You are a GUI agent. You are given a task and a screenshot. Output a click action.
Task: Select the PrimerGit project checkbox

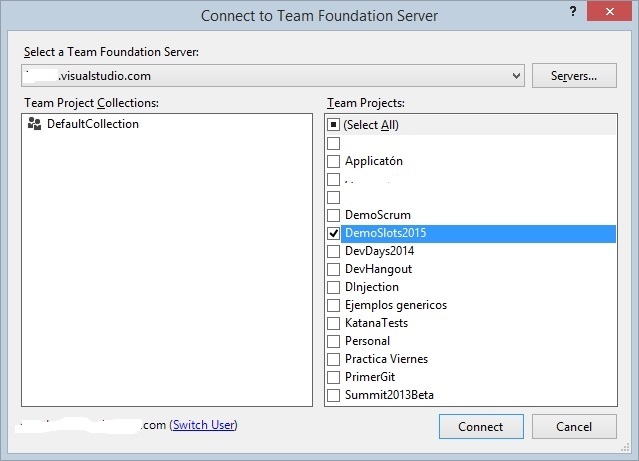(333, 377)
